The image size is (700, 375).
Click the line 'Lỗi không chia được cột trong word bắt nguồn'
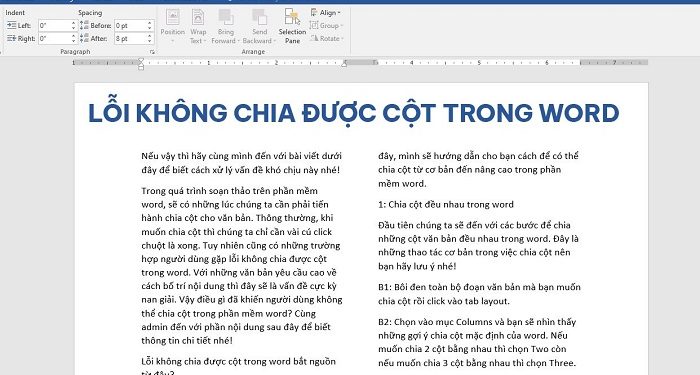coord(238,362)
